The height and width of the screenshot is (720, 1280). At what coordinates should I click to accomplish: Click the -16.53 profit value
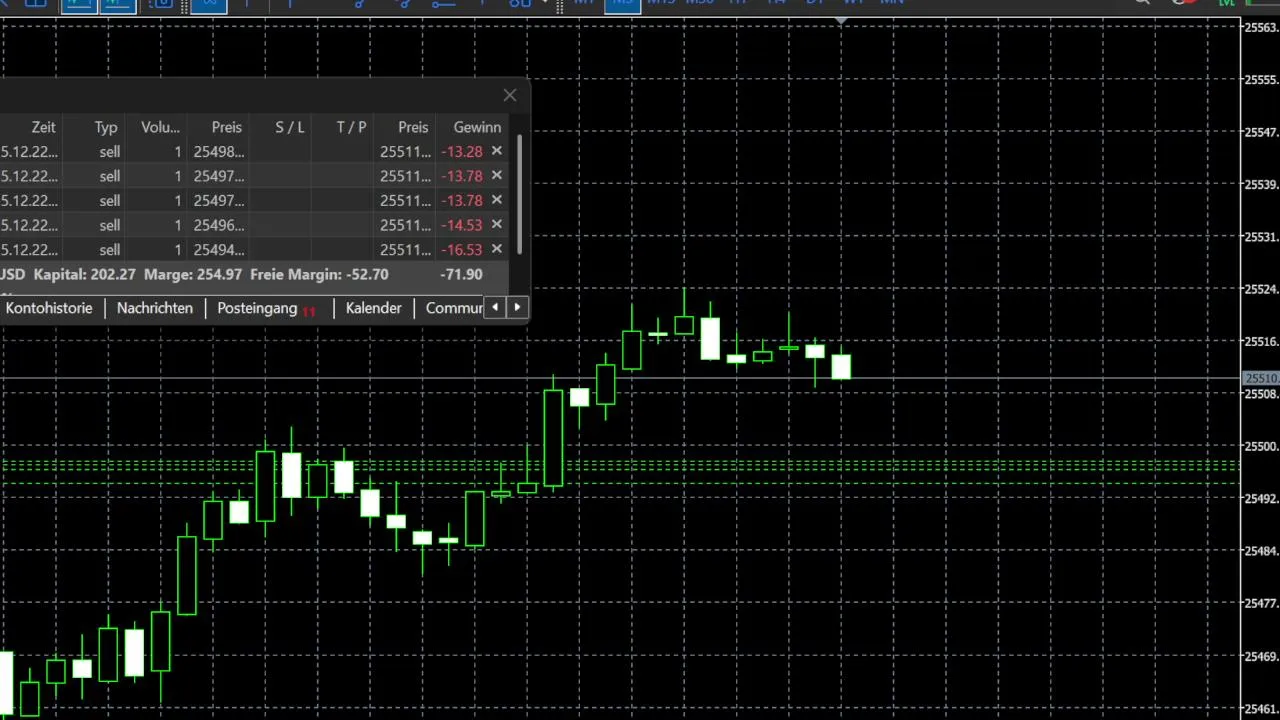[462, 250]
